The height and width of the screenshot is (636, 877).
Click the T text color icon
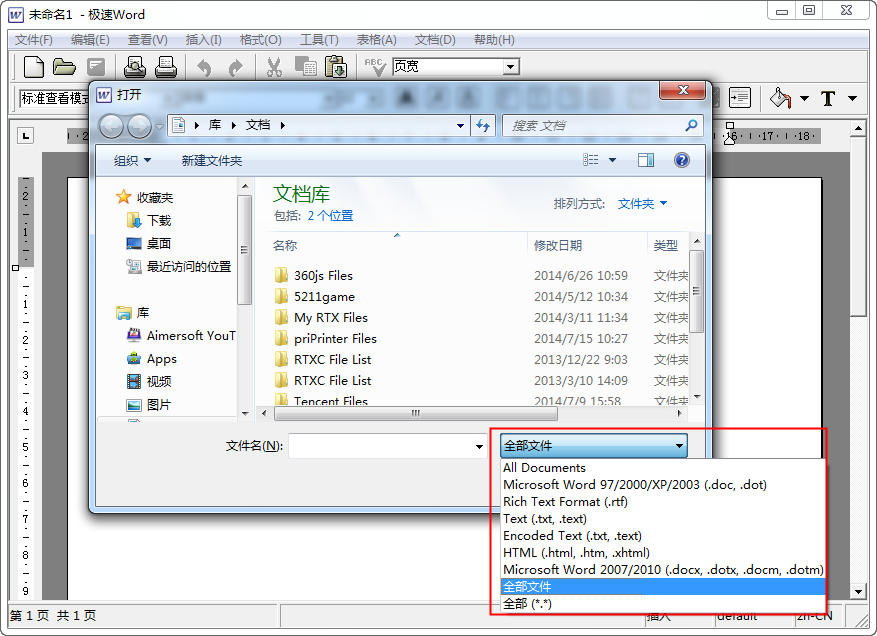pyautogui.click(x=828, y=98)
